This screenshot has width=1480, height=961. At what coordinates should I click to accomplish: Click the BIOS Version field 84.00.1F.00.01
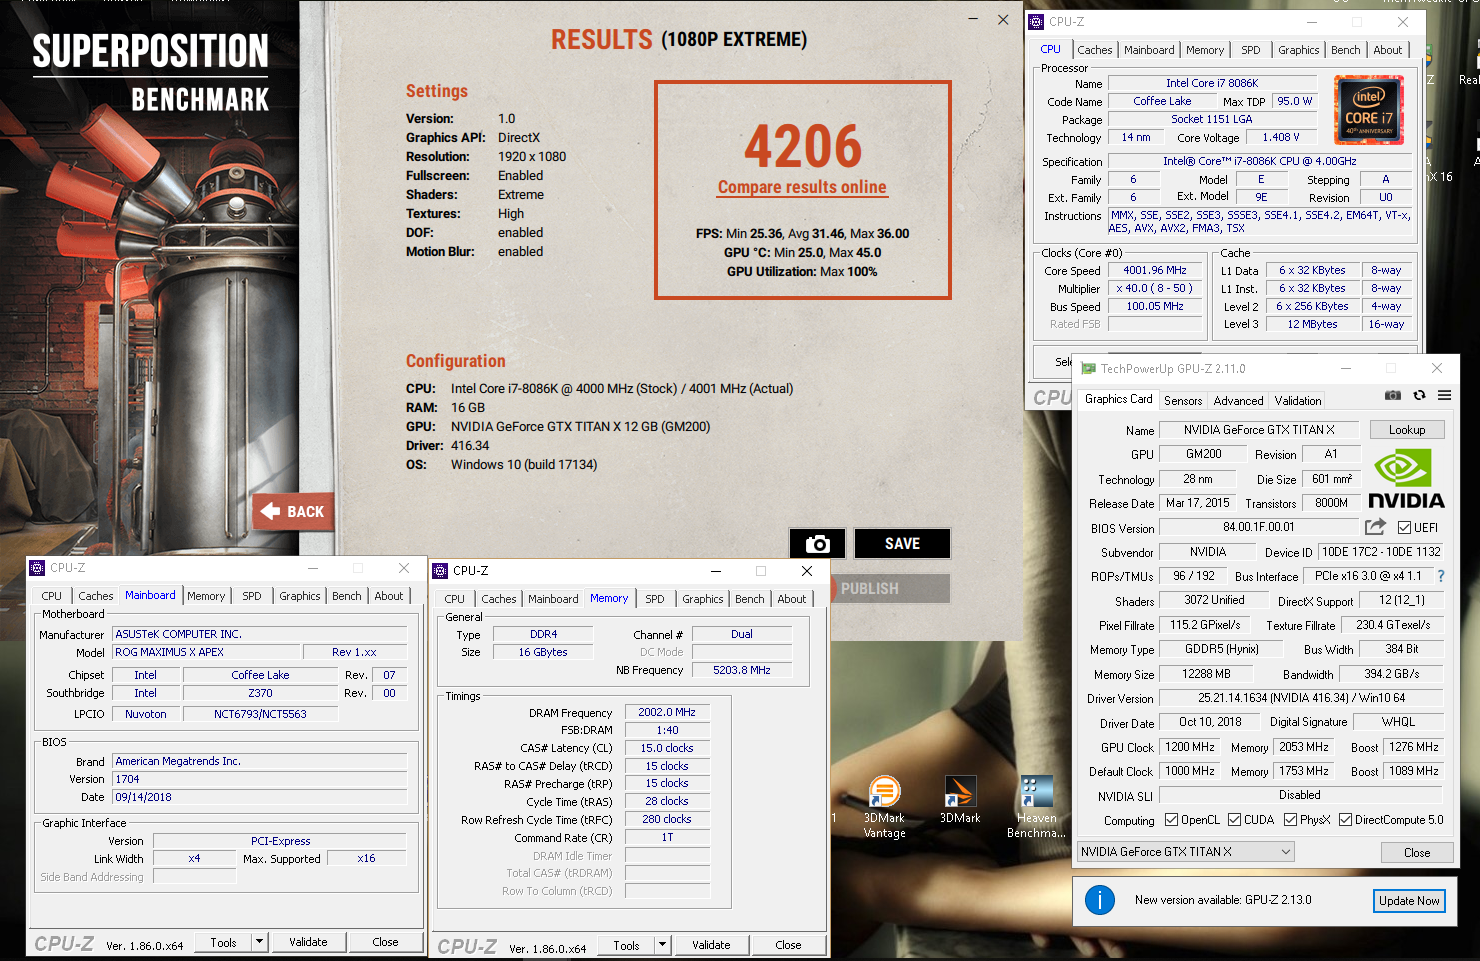pyautogui.click(x=1258, y=527)
